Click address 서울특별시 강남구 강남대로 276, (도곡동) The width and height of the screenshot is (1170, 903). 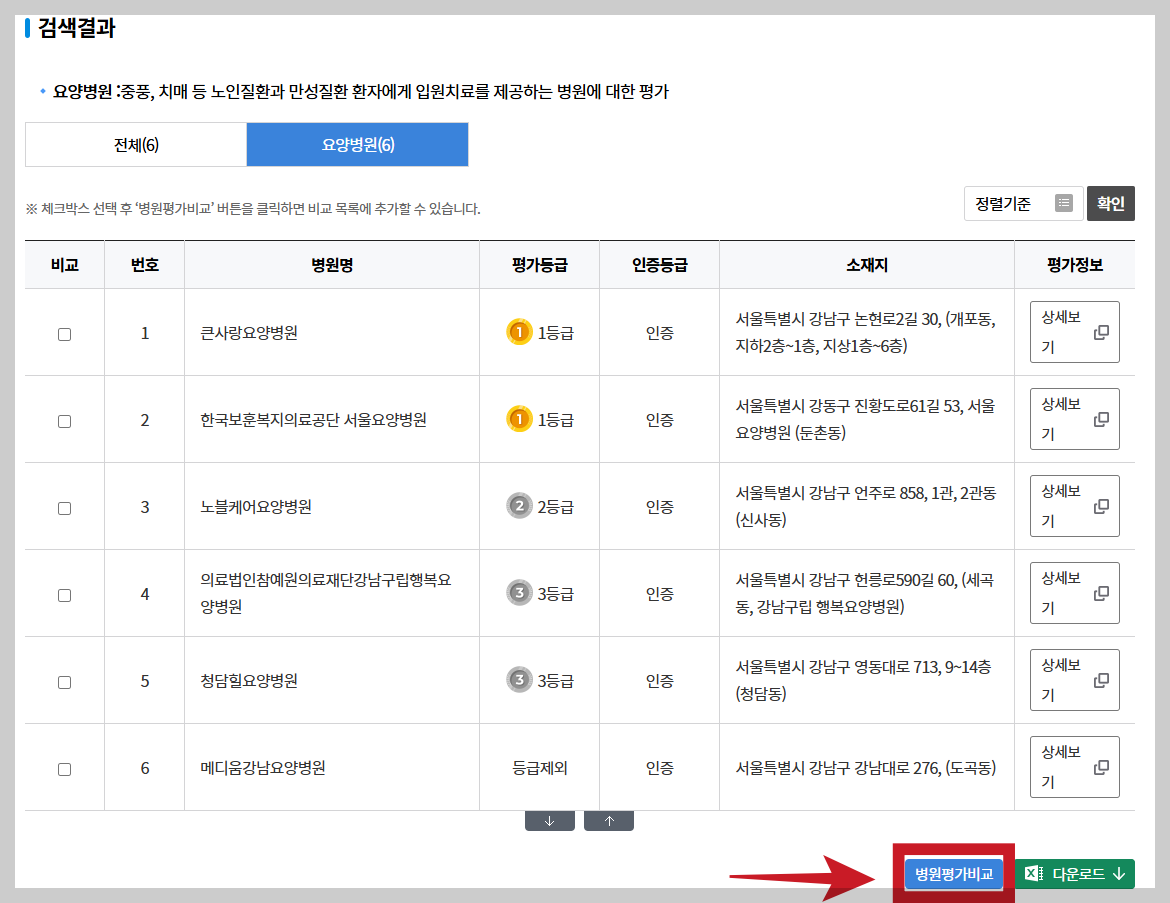(x=866, y=768)
